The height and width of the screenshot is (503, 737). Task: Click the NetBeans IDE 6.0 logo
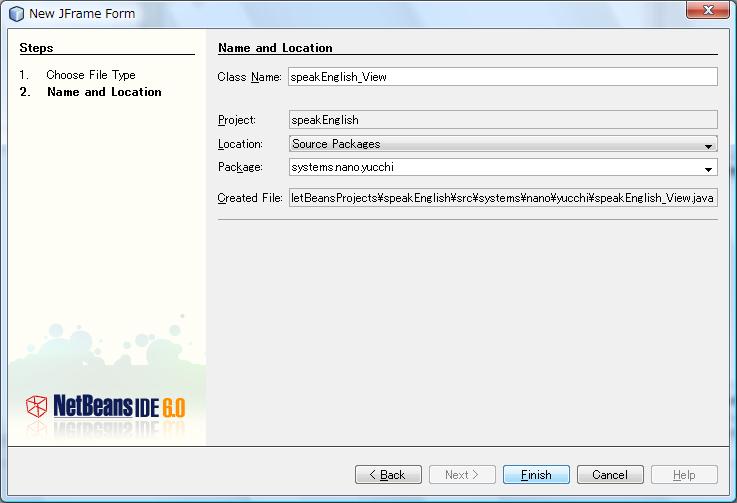tap(105, 406)
